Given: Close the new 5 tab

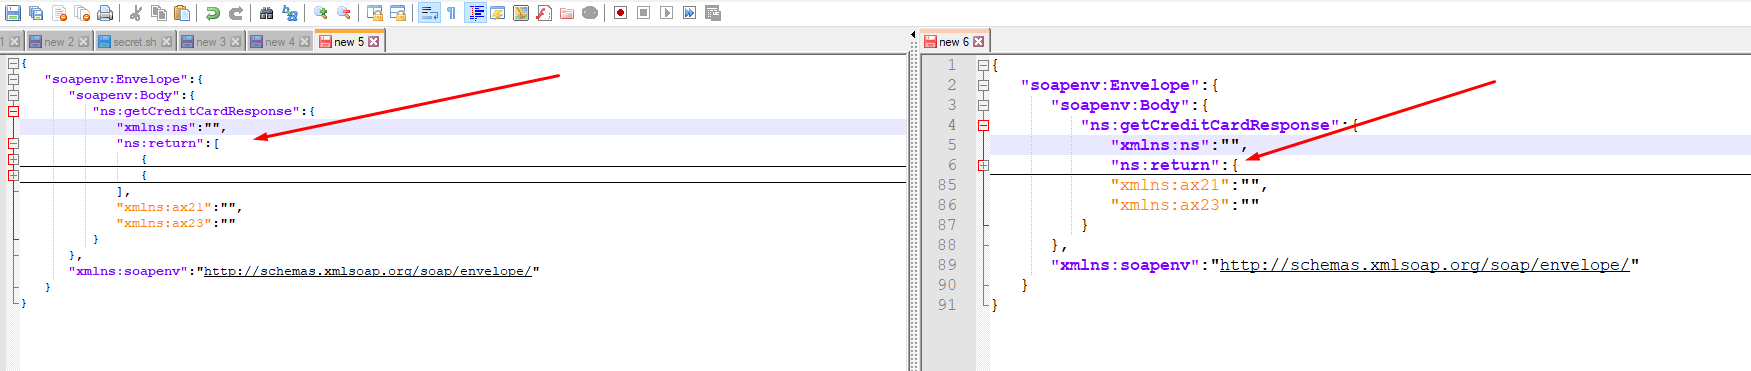Looking at the screenshot, I should 374,42.
